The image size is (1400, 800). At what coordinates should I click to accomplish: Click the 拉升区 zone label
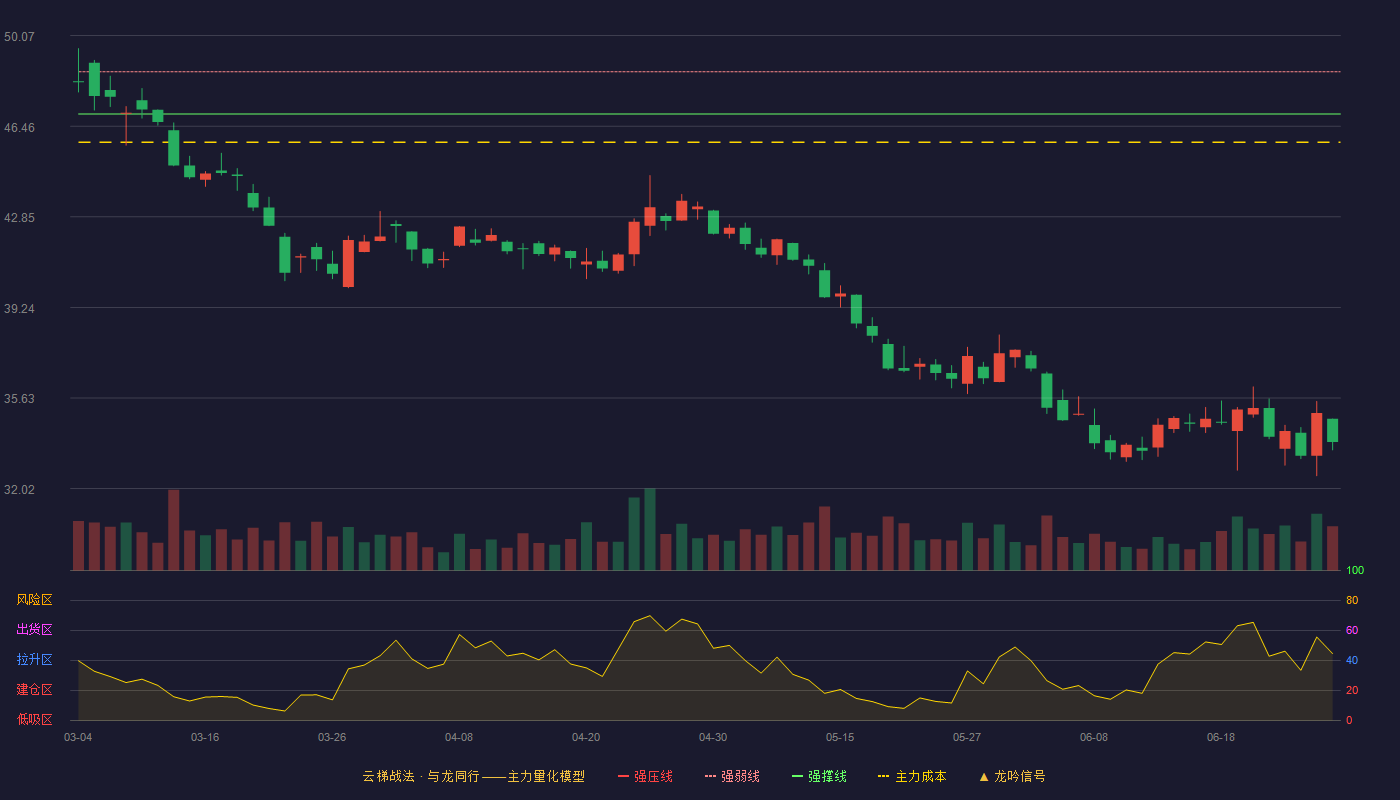click(x=35, y=660)
